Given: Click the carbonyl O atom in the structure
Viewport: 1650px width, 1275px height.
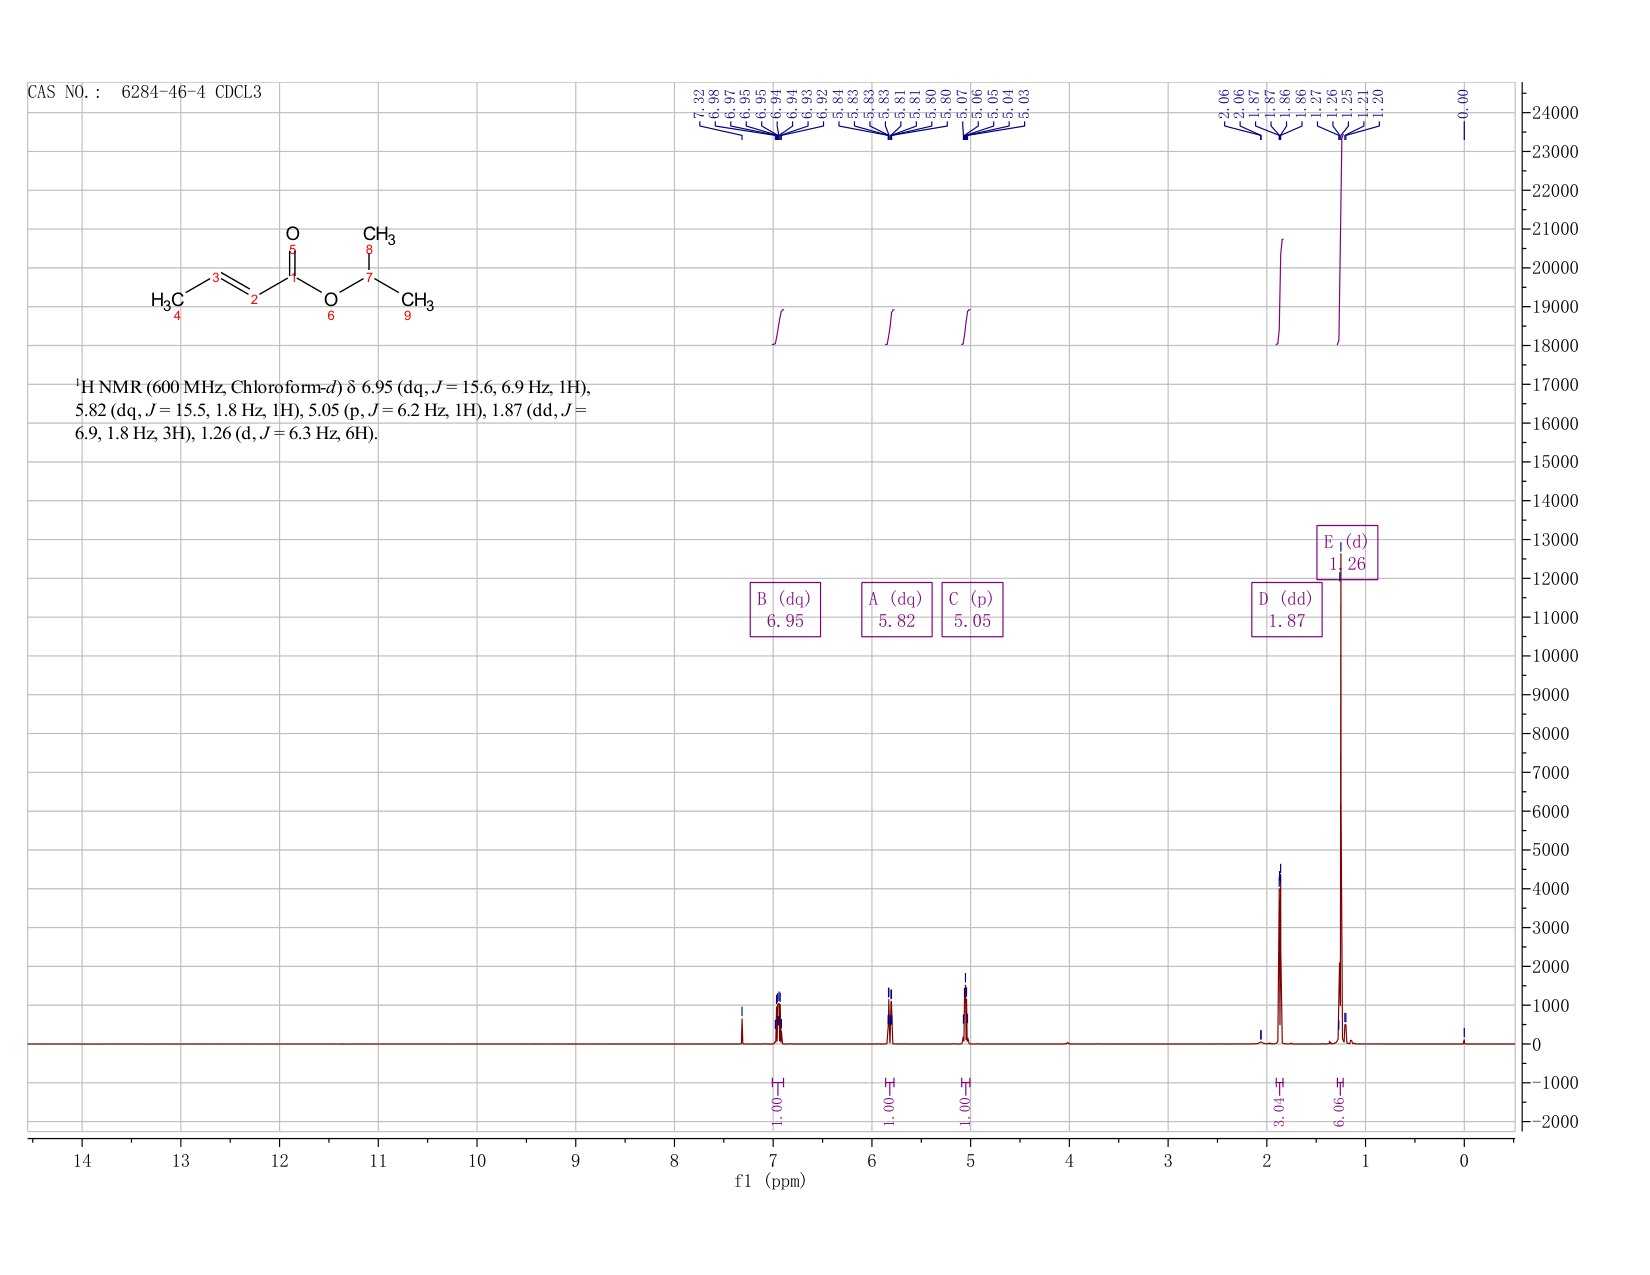Looking at the screenshot, I should [292, 234].
